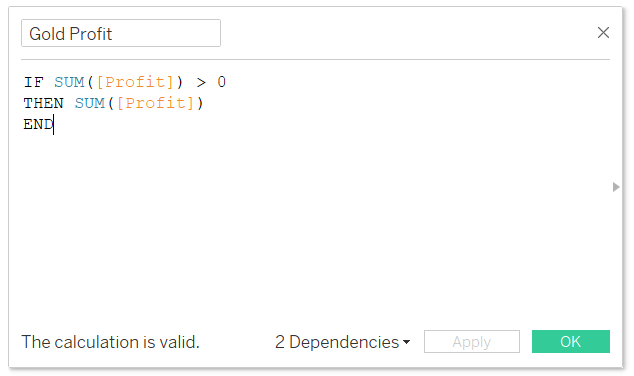Click the greater-than operator in formula

pos(201,82)
